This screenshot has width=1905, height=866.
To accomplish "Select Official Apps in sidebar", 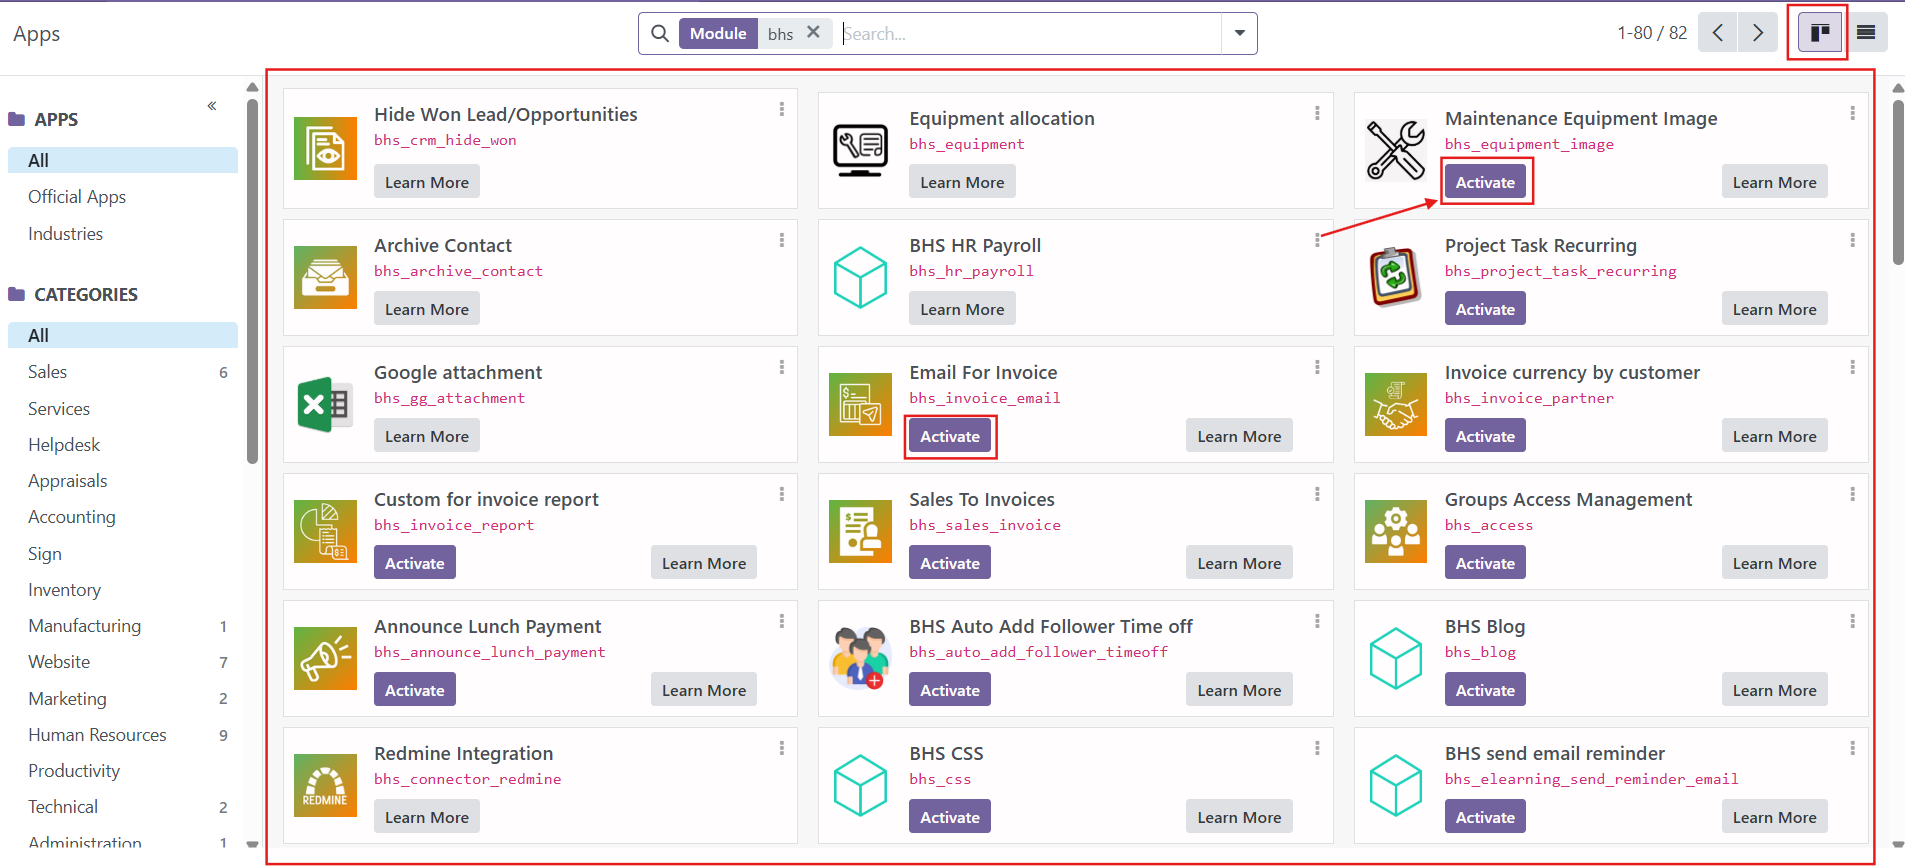I will click(x=77, y=197).
